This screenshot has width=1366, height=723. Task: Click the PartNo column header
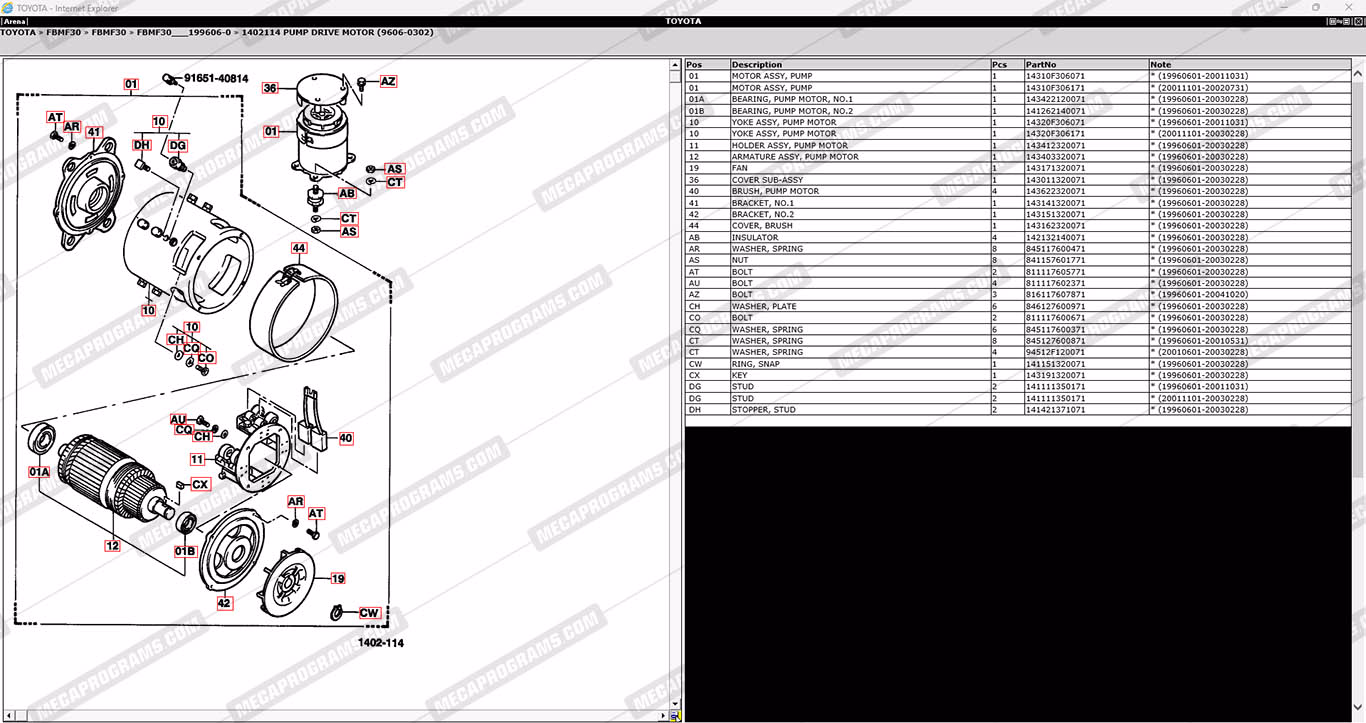pos(1040,65)
